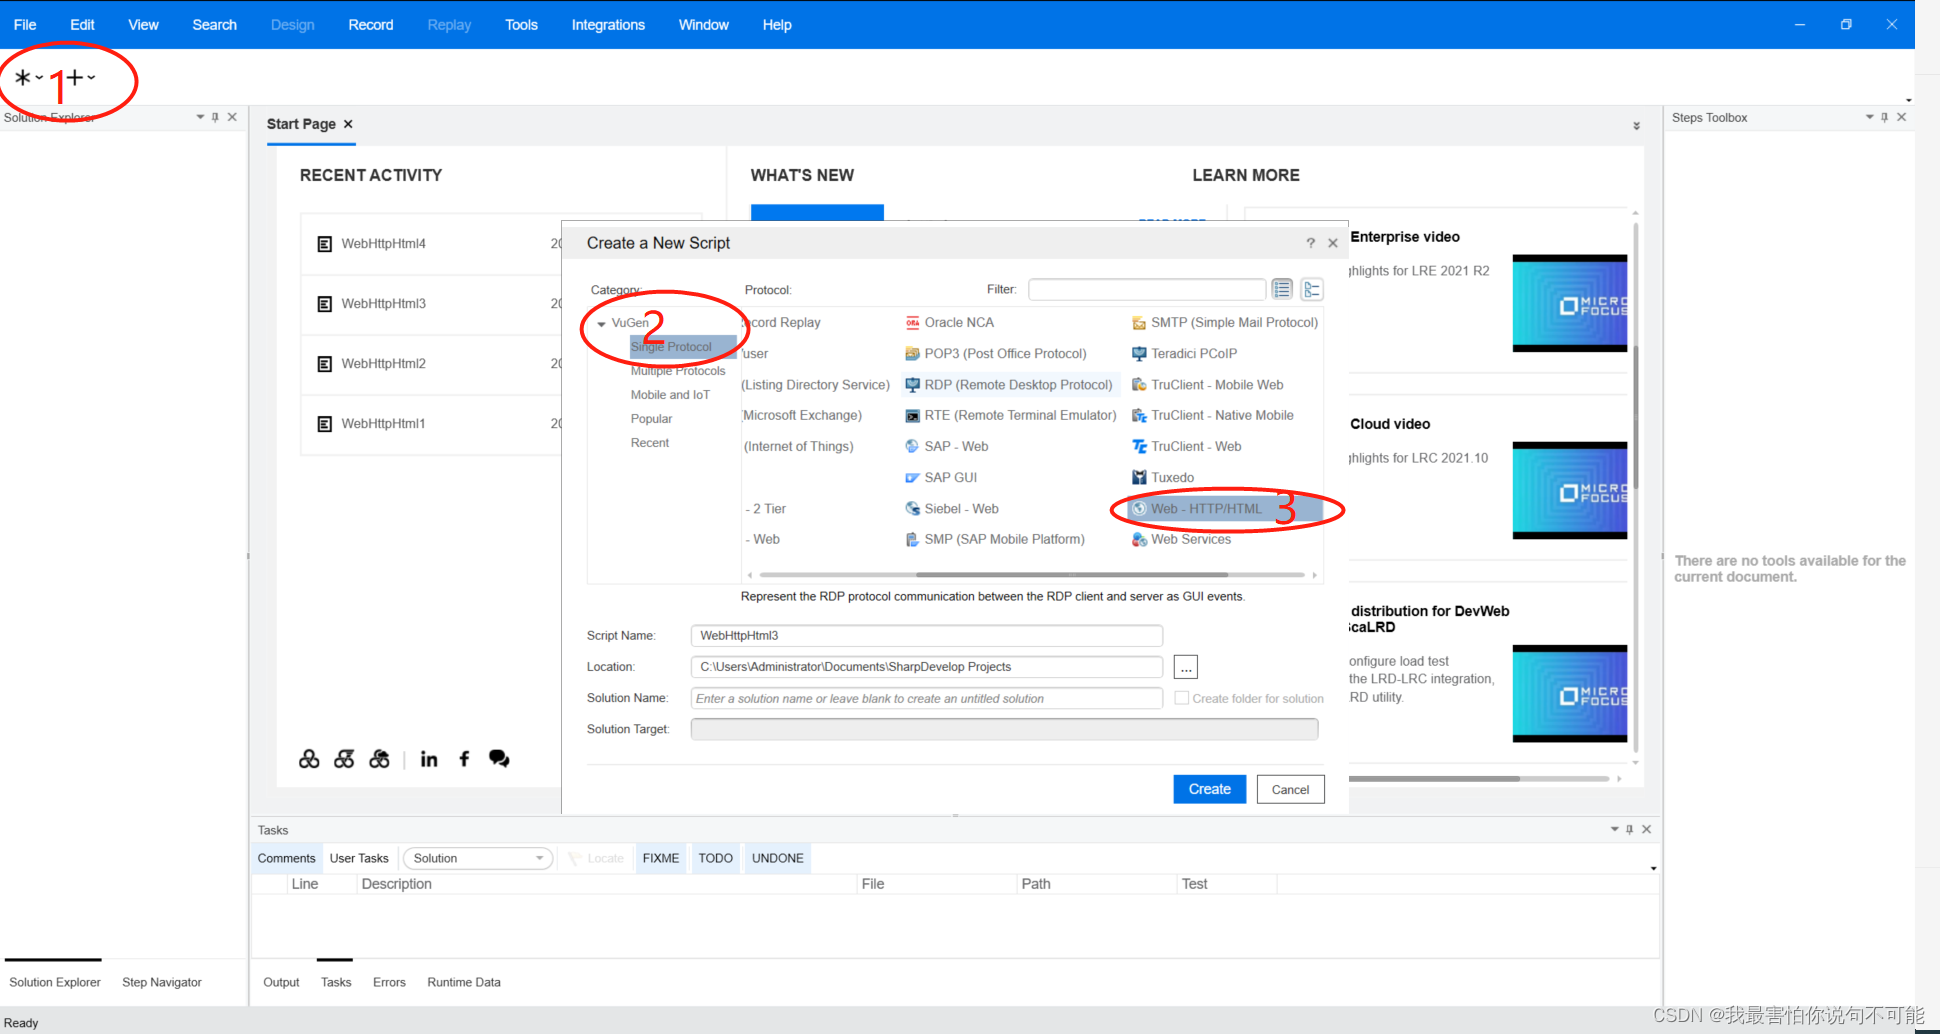Switch to the Errors tab
The height and width of the screenshot is (1034, 1940).
point(389,982)
